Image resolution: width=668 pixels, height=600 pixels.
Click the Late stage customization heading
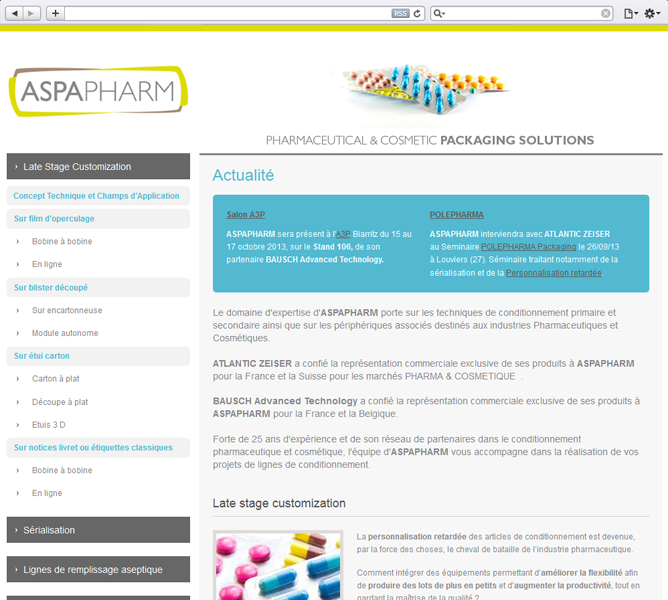pos(279,503)
